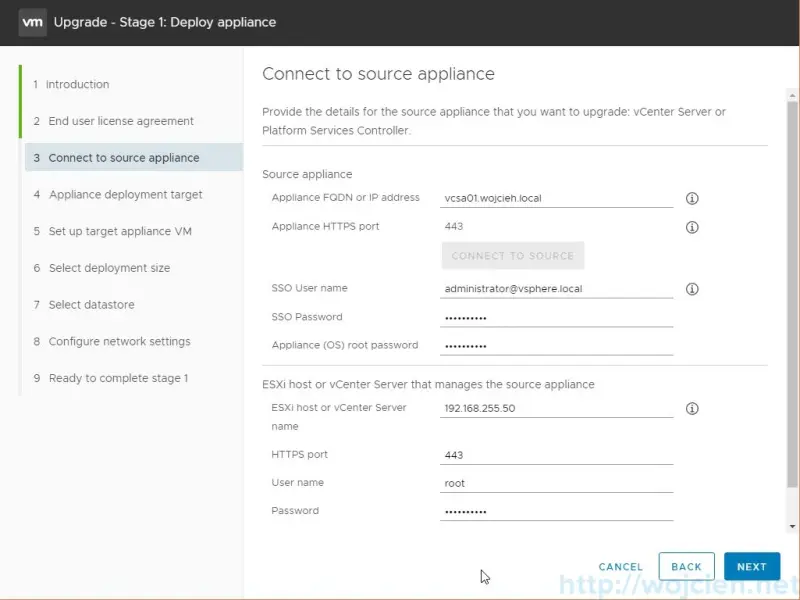Cancel the upgrade wizard
This screenshot has height=600, width=800.
tap(620, 566)
